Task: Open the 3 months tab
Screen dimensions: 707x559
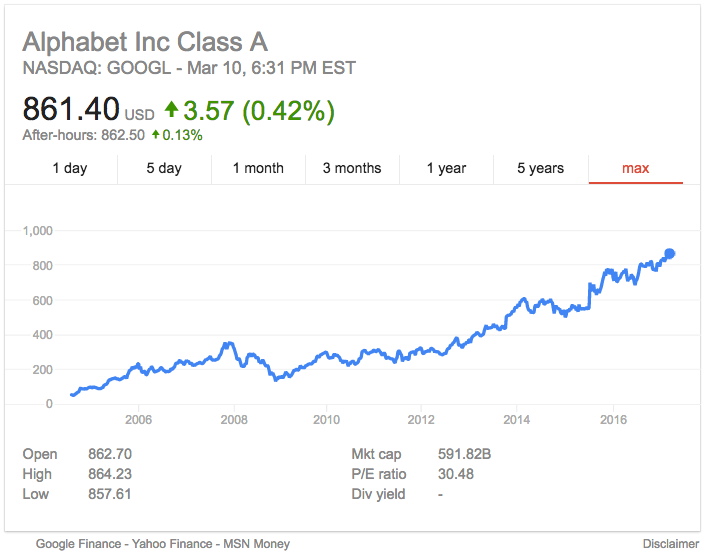Action: tap(352, 168)
